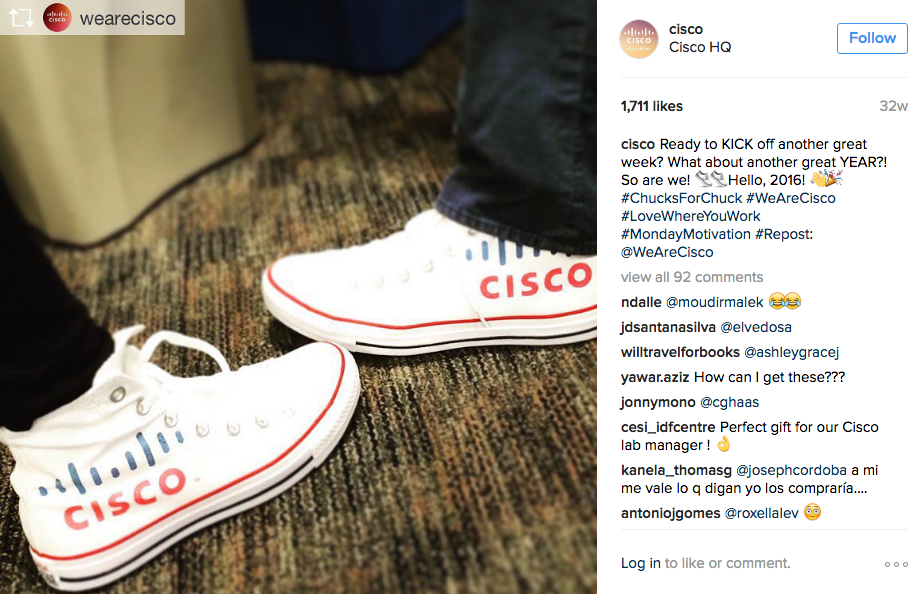The width and height of the screenshot is (917, 594).
Task: Click the repost arrows icon
Action: [21, 18]
